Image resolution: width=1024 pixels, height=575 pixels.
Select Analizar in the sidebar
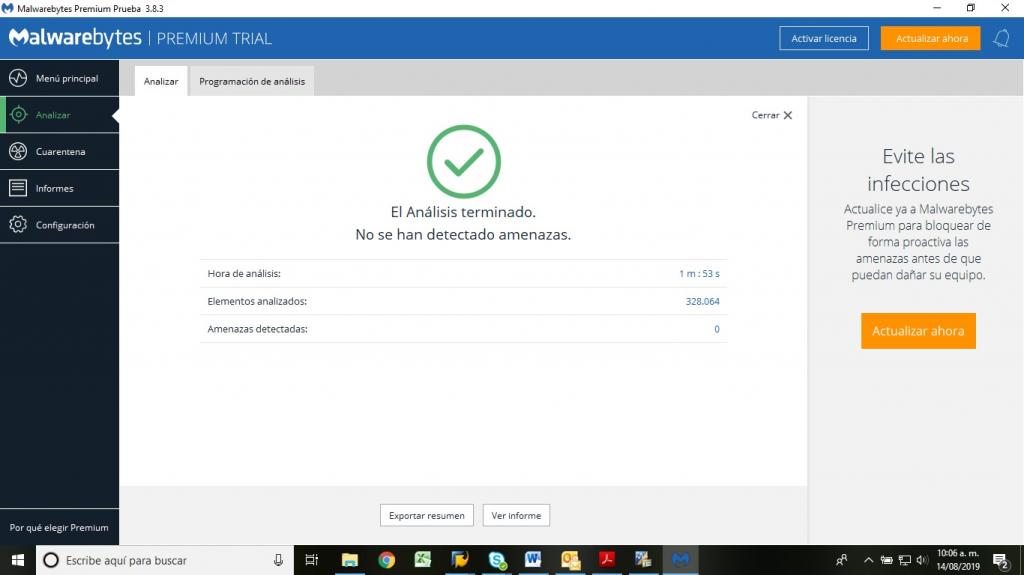(59, 115)
